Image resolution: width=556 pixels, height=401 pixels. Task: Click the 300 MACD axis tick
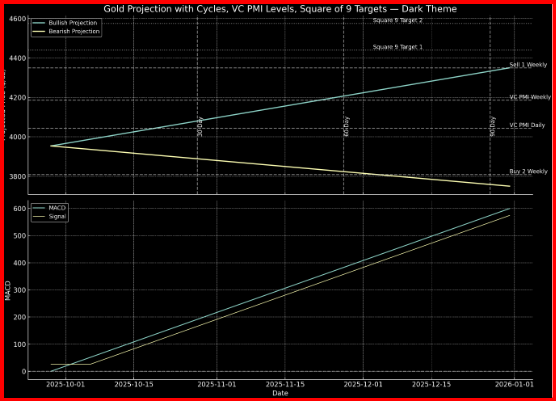[20, 290]
